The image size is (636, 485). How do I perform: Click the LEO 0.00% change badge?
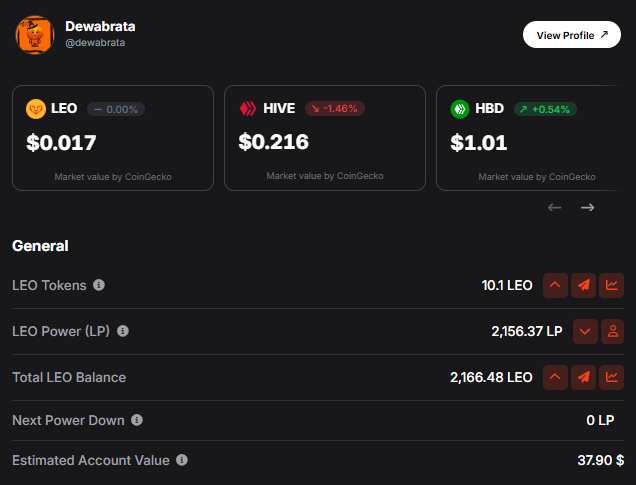pyautogui.click(x=116, y=109)
